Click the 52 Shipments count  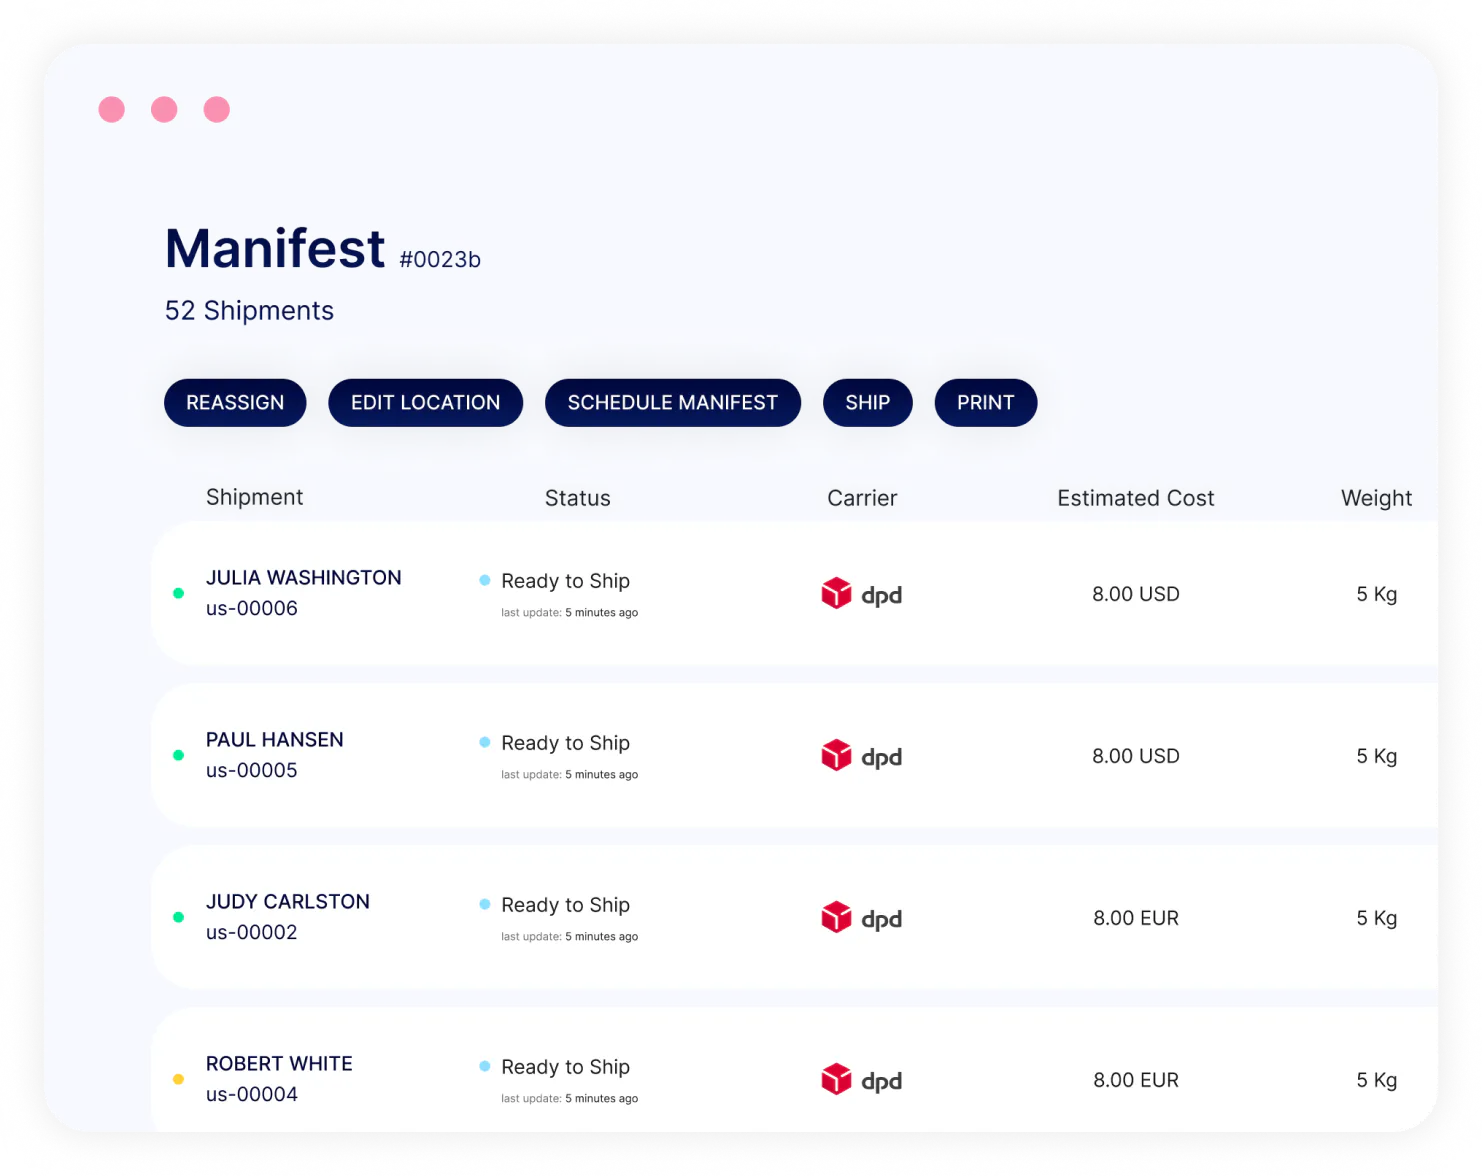[x=250, y=311]
